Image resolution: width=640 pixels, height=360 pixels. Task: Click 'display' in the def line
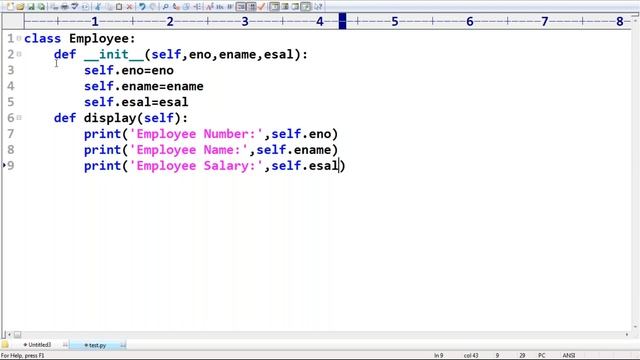coord(110,118)
